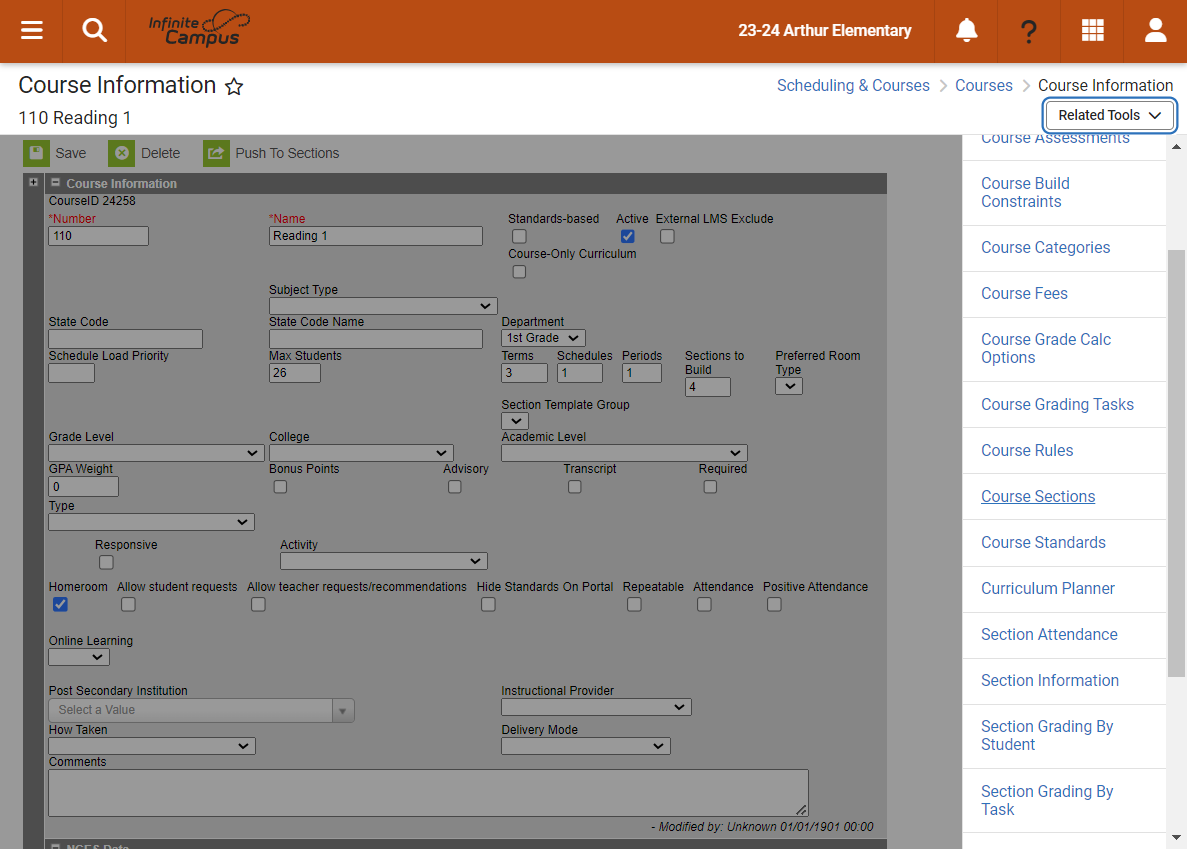The image size is (1187, 849).
Task: Open the Grade Level dropdown
Action: (156, 452)
